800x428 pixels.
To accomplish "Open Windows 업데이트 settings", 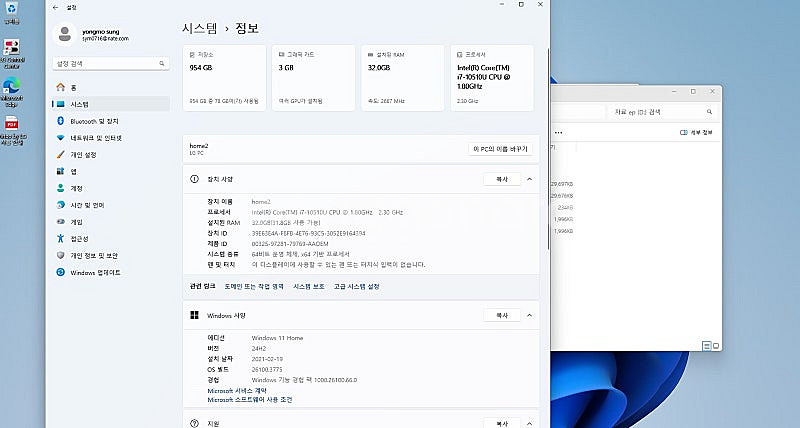I will click(111, 272).
